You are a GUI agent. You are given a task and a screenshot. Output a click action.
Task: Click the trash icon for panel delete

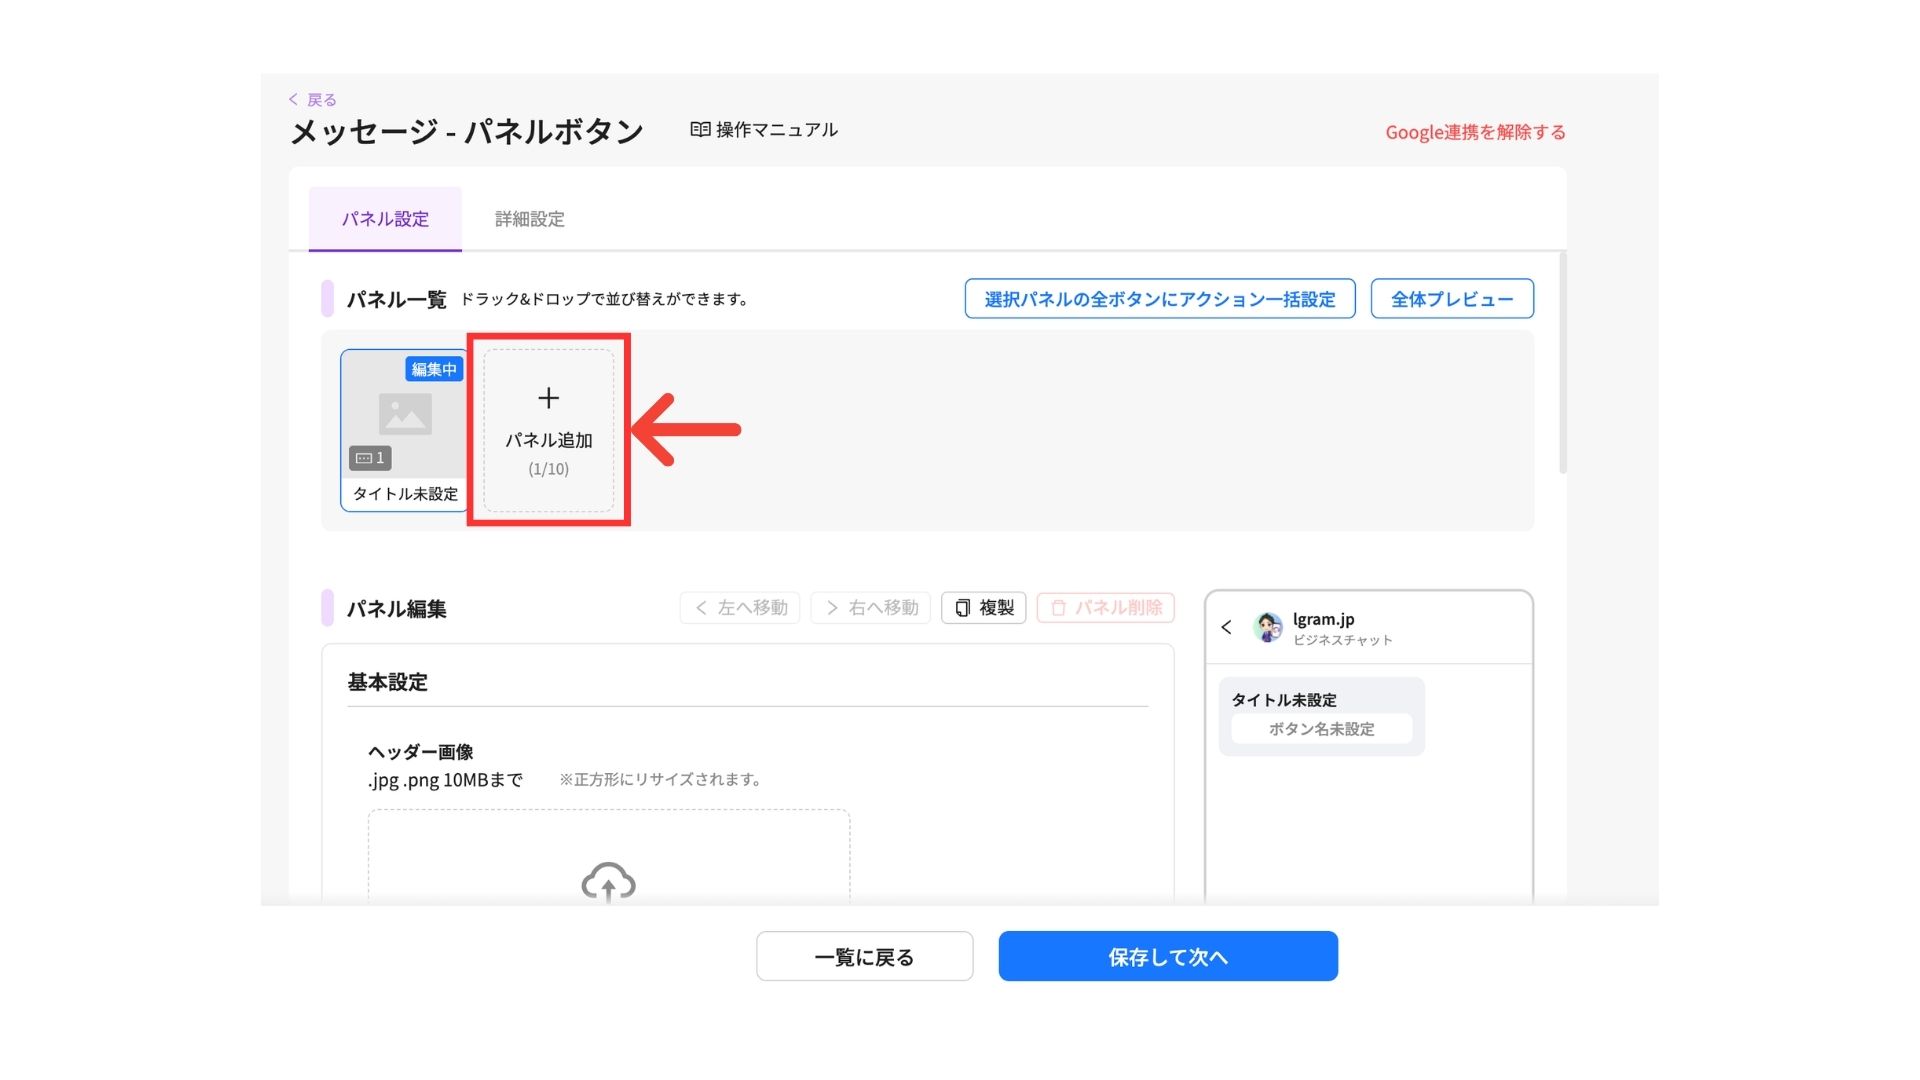coord(1058,608)
